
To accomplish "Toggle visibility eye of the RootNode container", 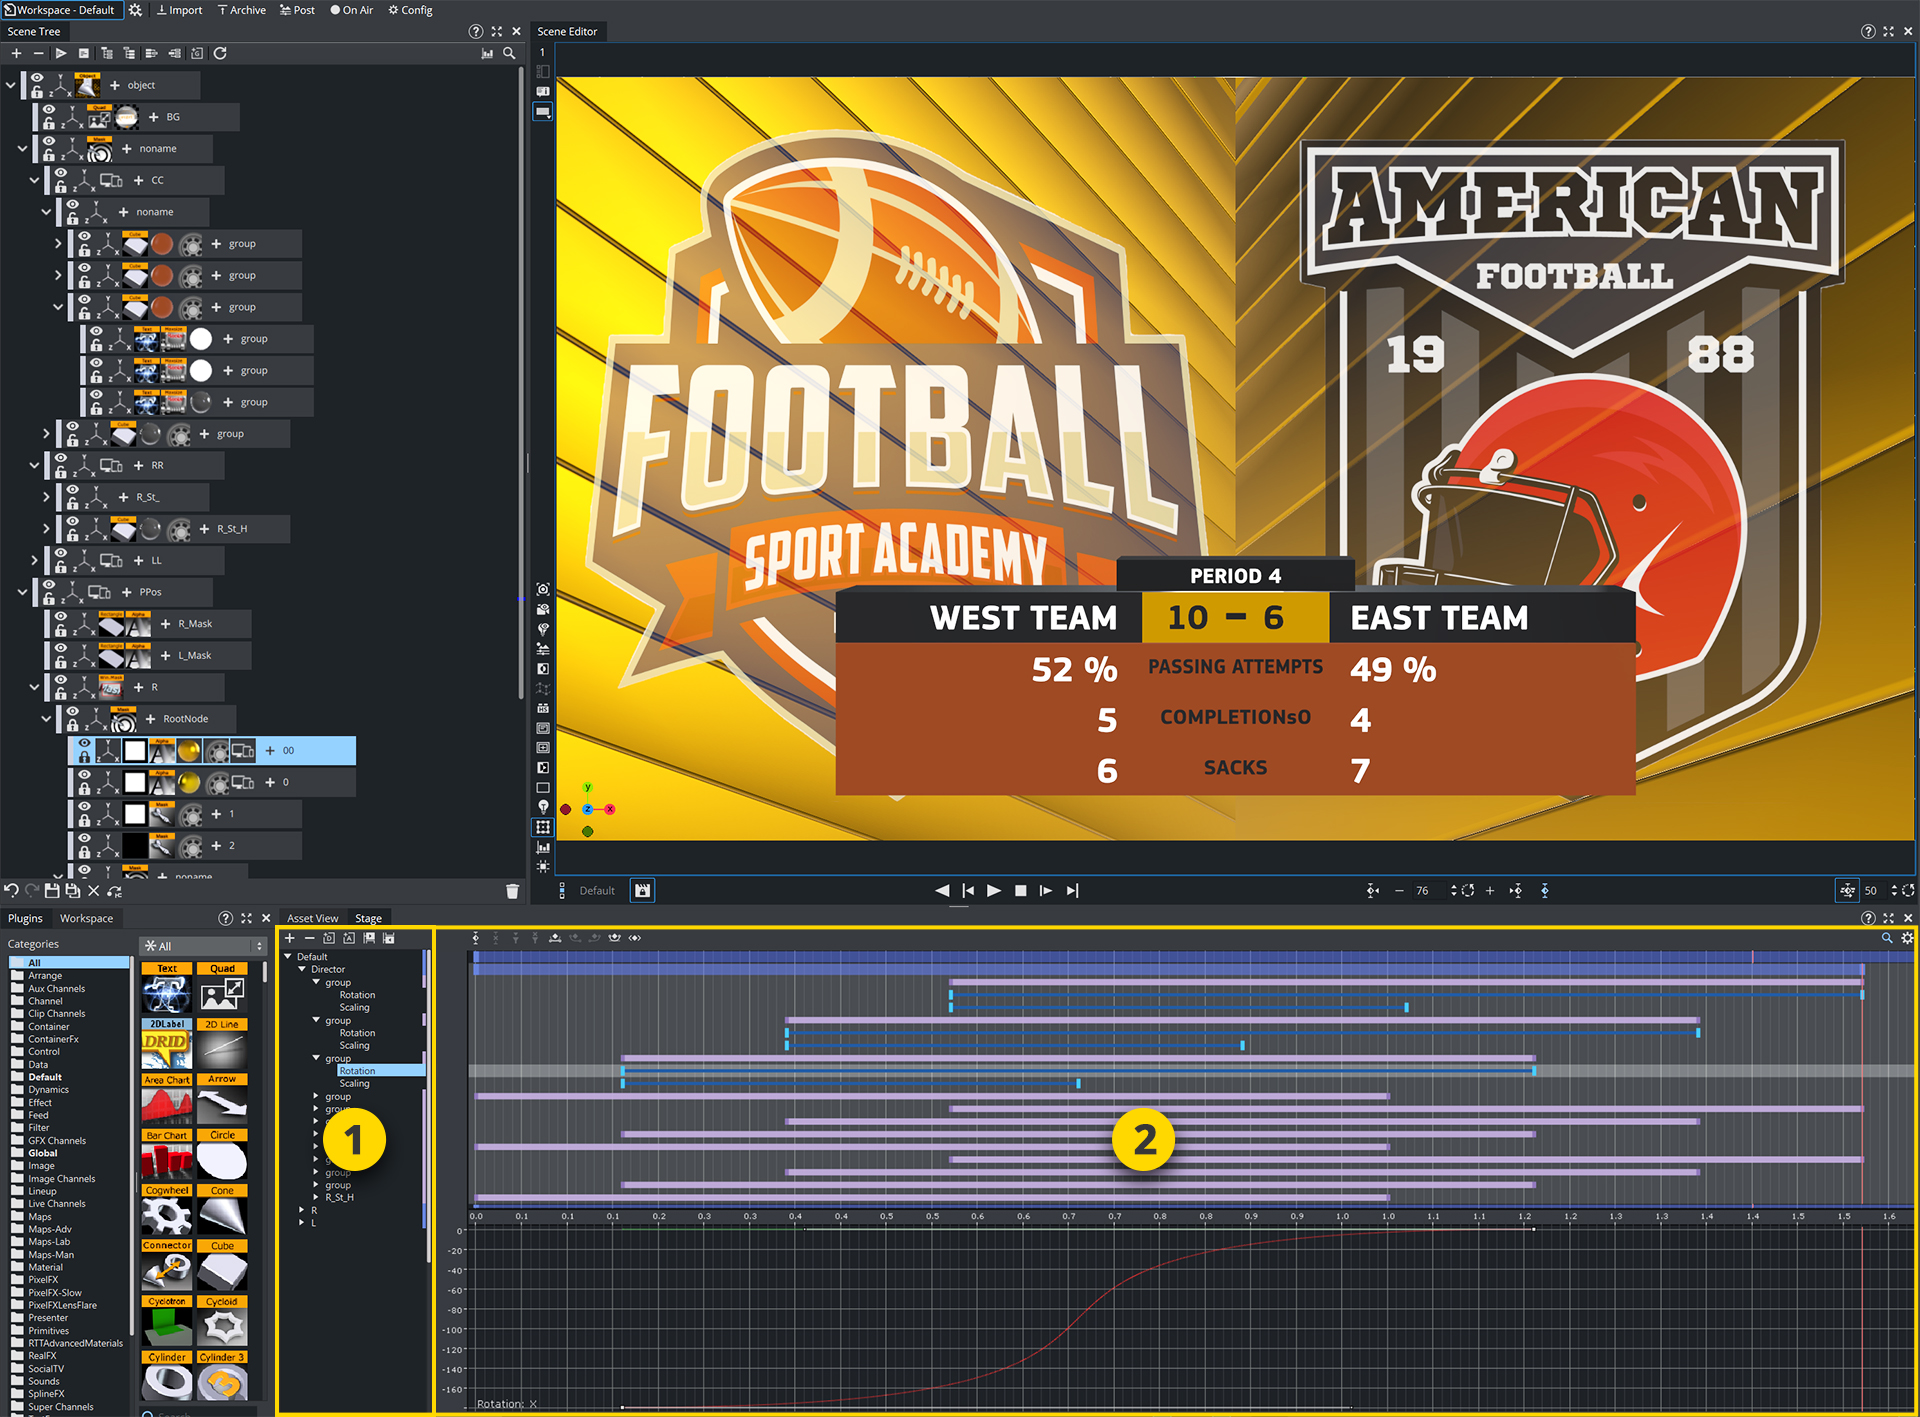I will (x=73, y=712).
